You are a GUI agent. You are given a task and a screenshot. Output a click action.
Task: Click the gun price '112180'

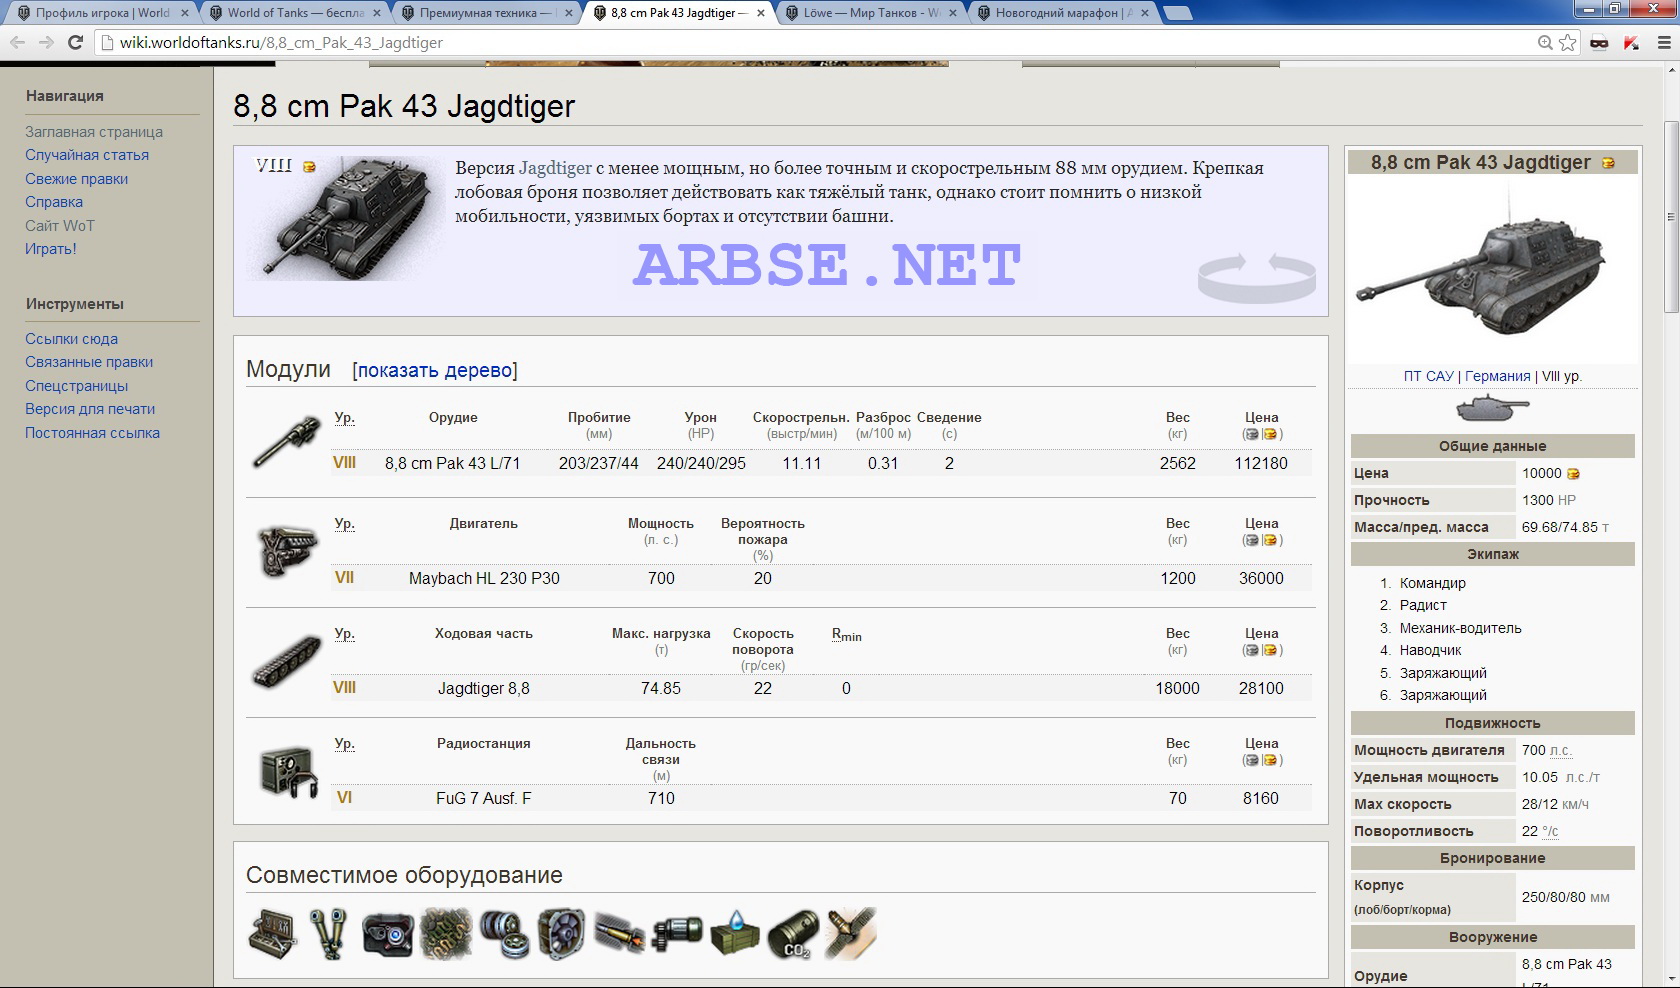click(1261, 464)
